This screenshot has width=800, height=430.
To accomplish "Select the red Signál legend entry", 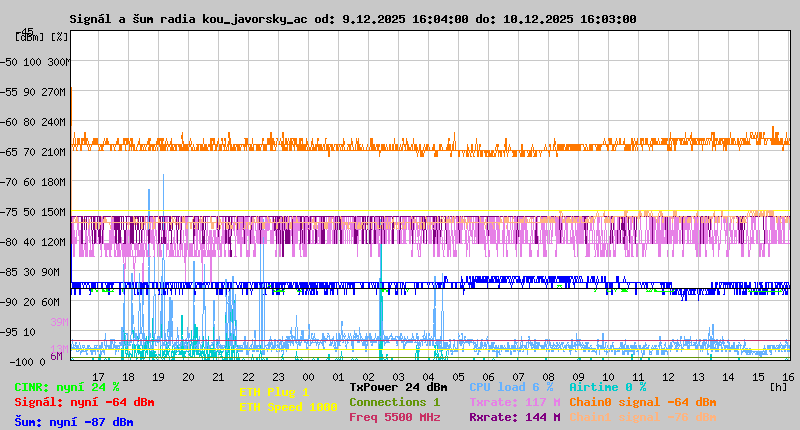I will click(84, 402).
